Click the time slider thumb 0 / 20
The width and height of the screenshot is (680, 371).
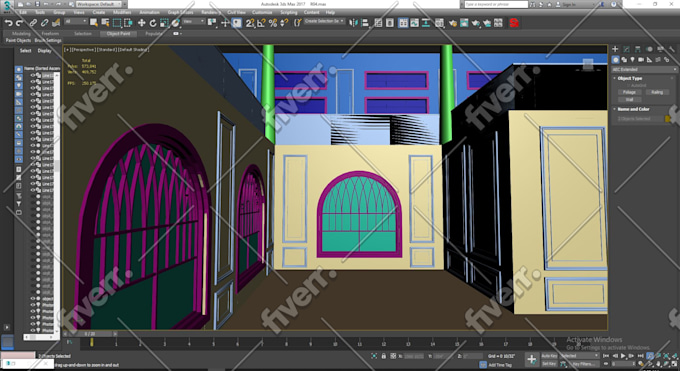coord(90,334)
